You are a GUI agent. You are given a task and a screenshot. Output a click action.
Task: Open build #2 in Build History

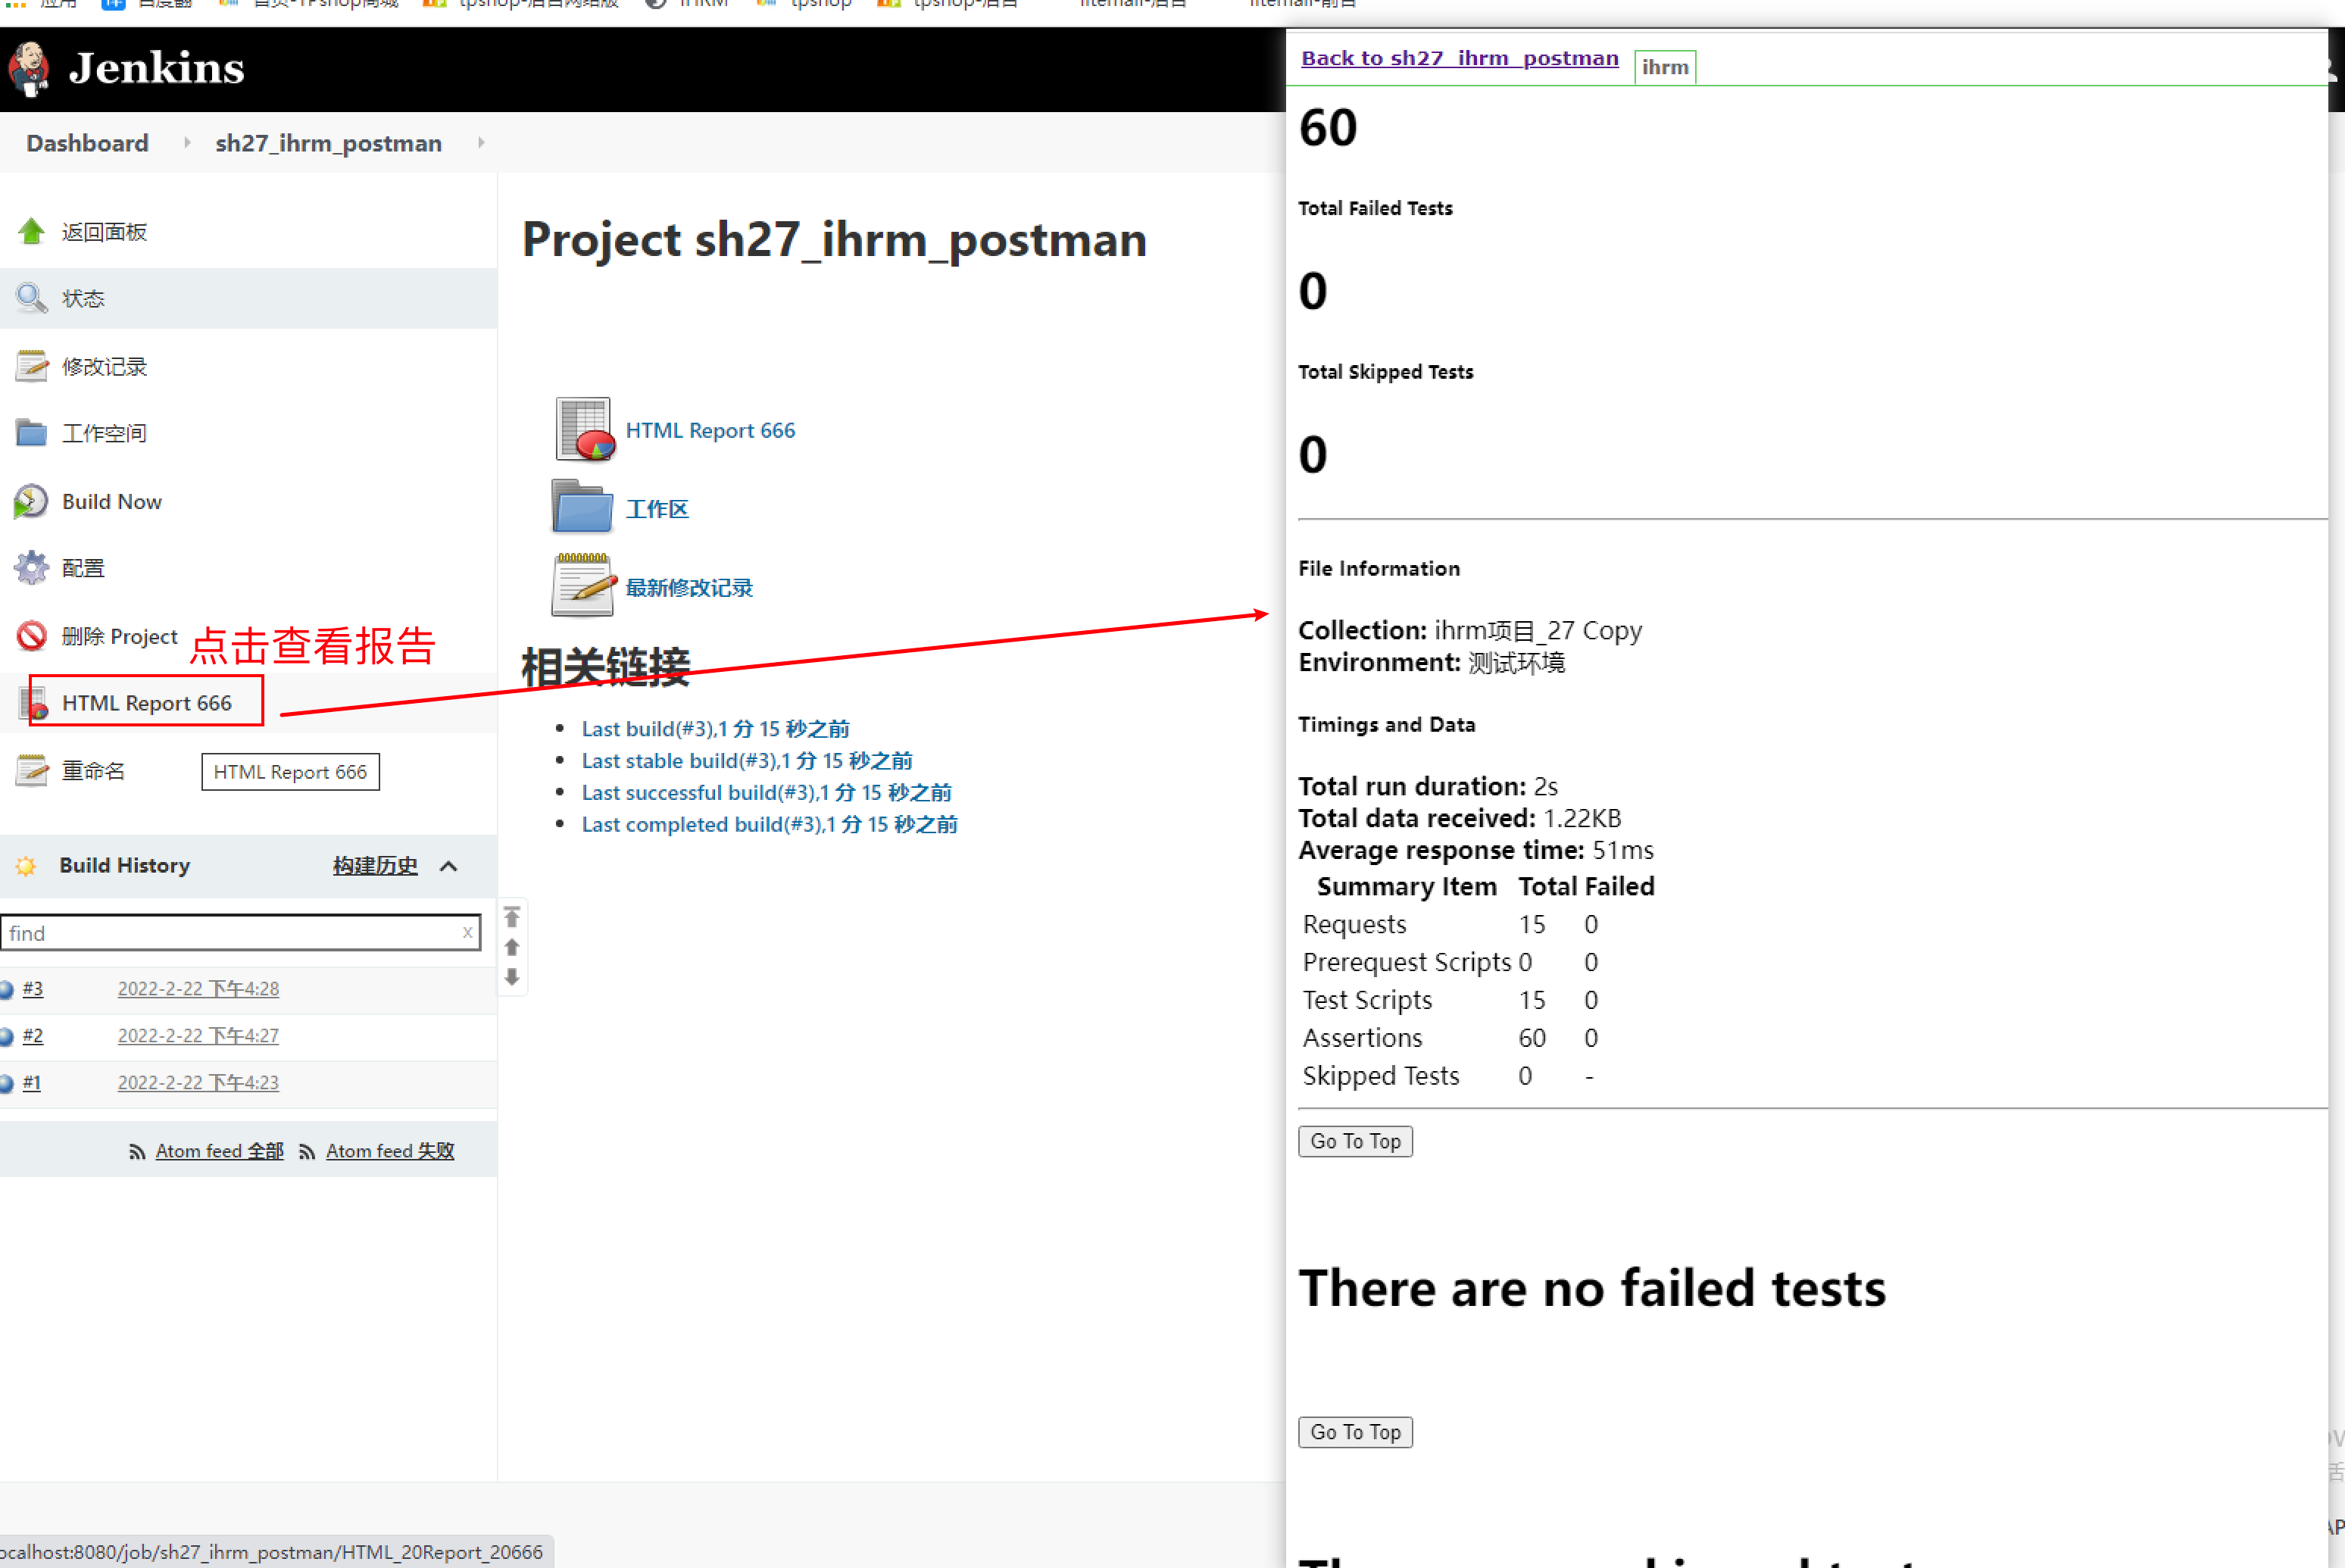coord(33,1035)
